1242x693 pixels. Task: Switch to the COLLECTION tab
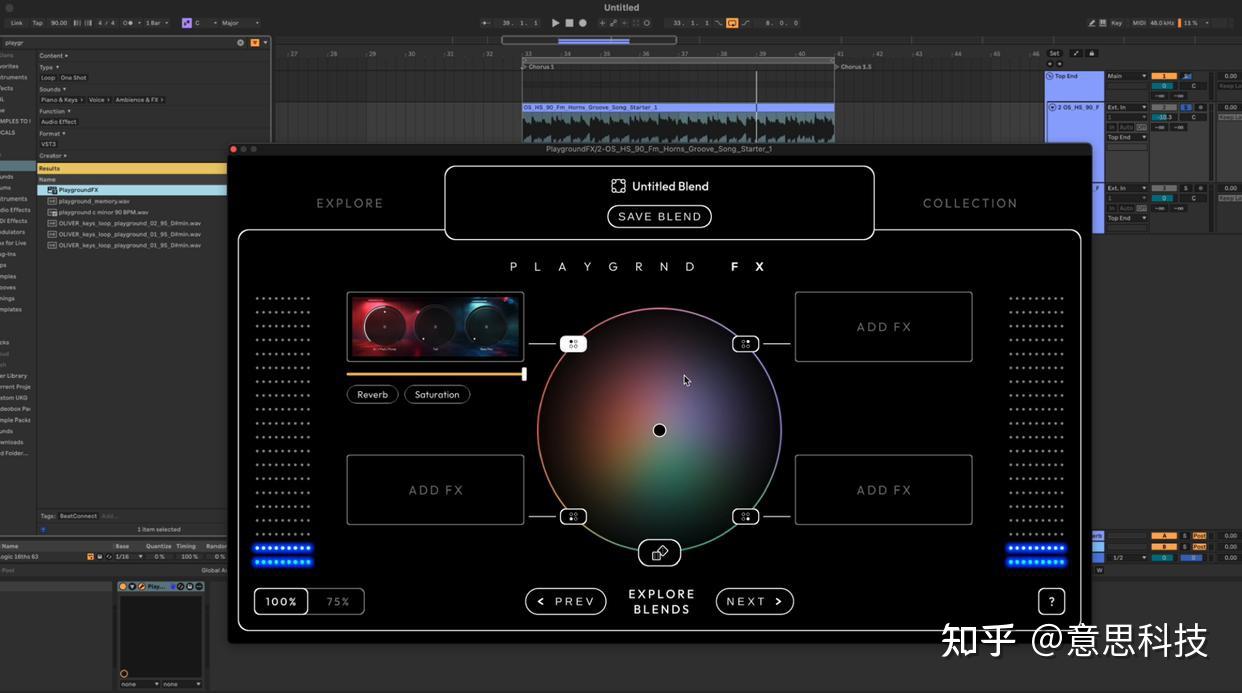(x=969, y=203)
